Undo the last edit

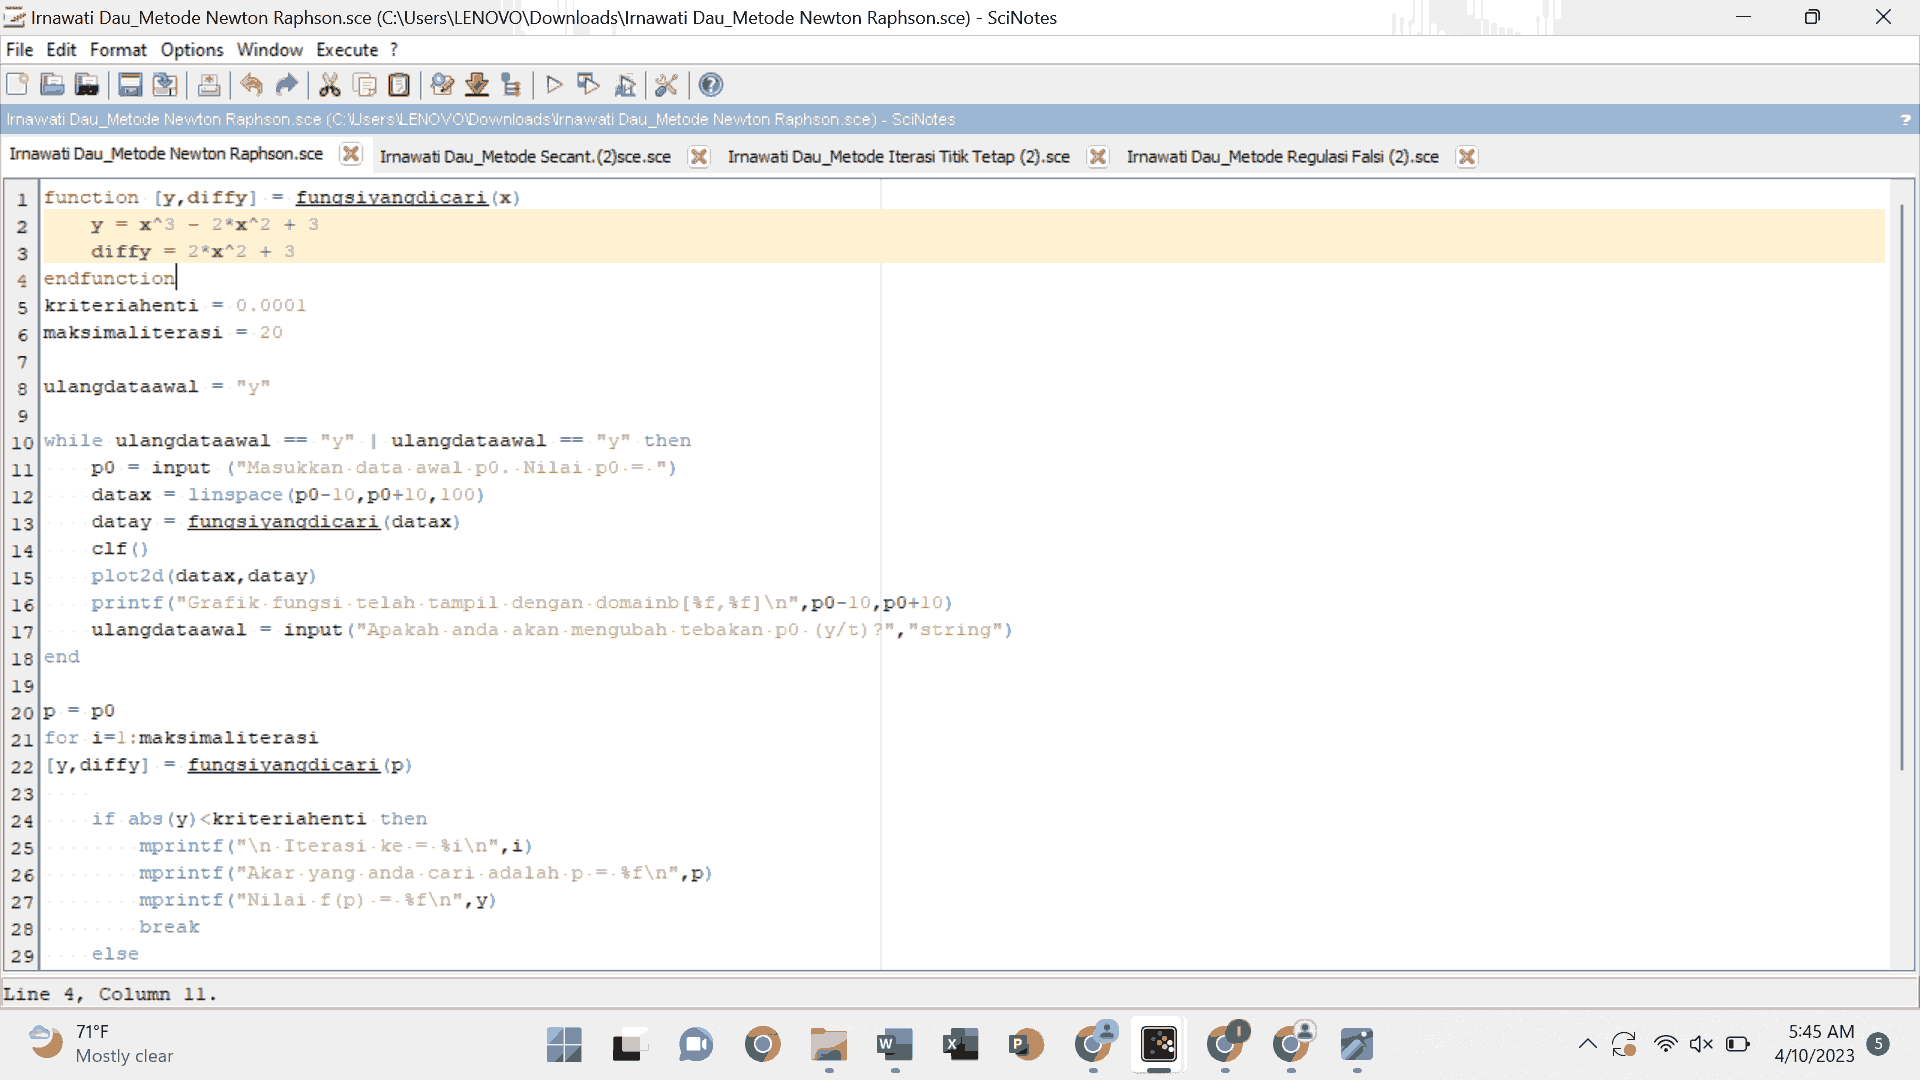click(251, 85)
